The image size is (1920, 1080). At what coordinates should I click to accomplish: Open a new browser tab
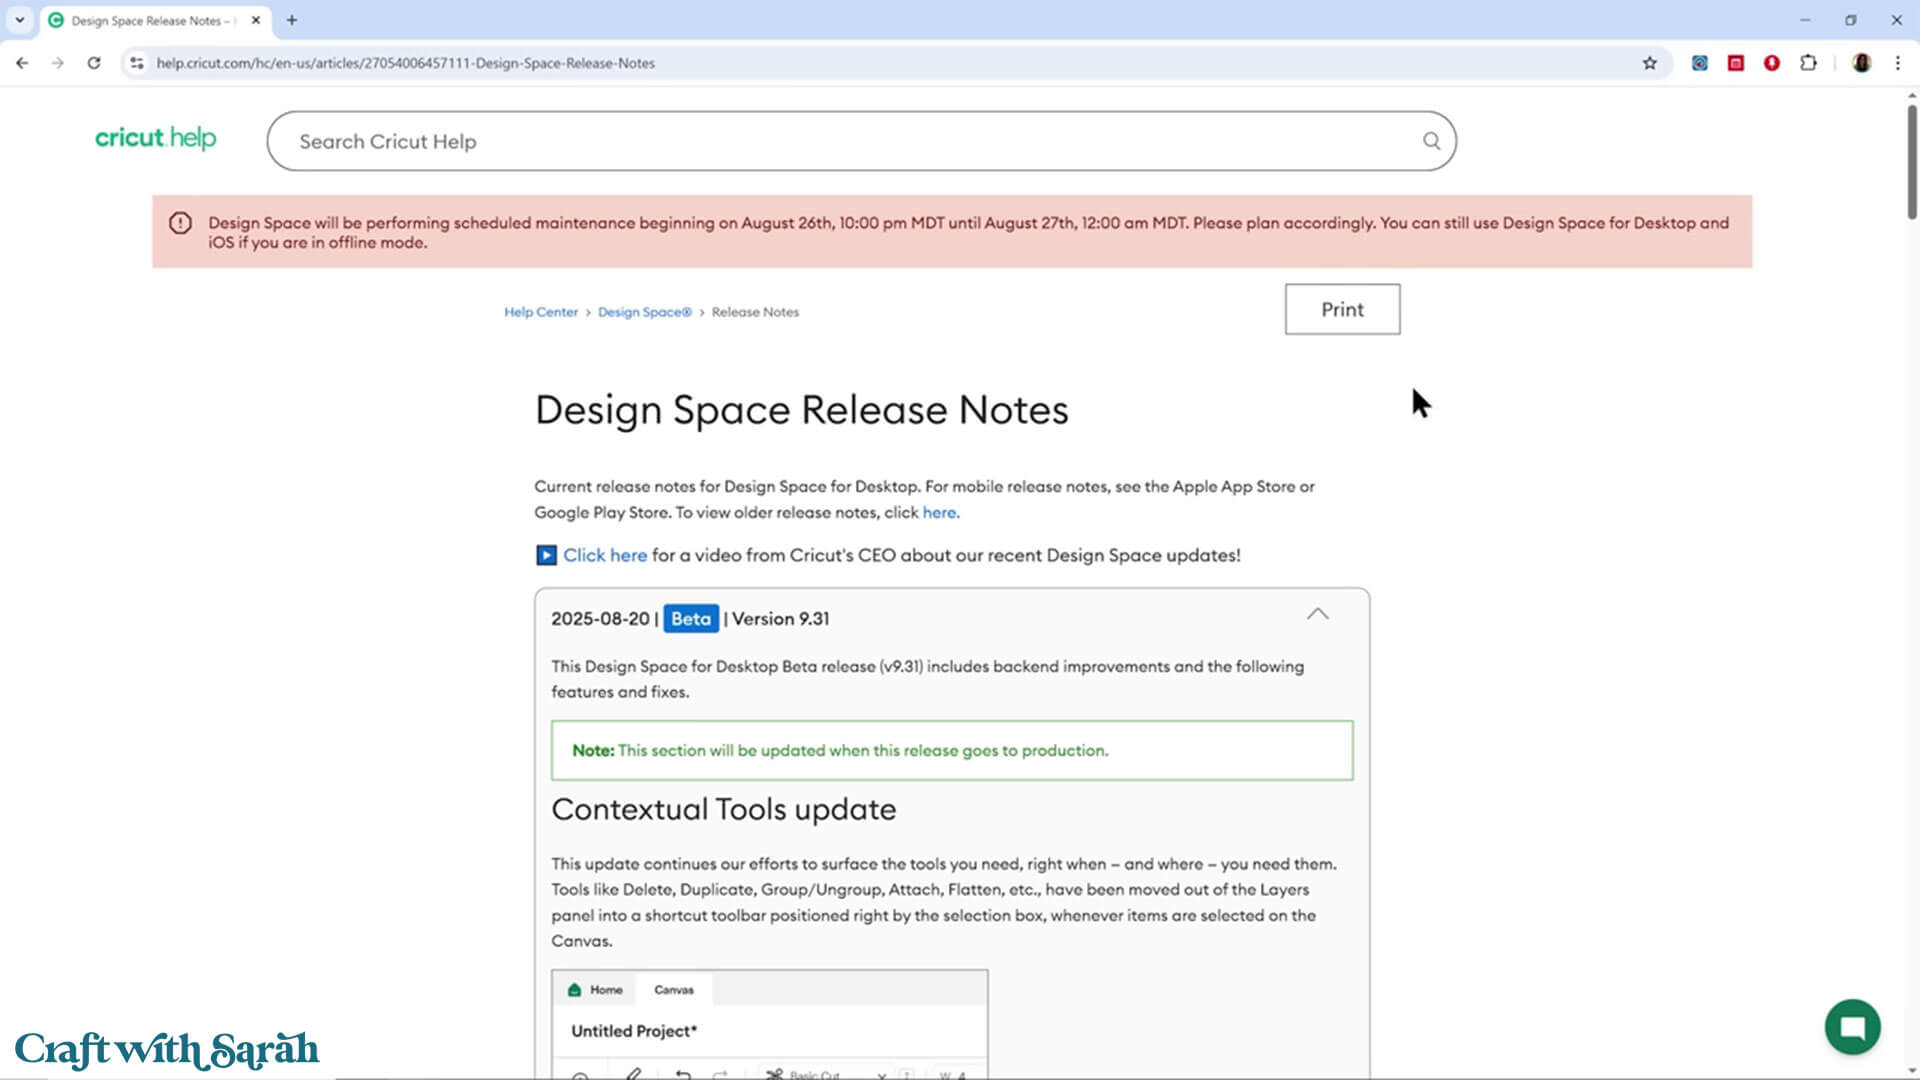point(292,20)
